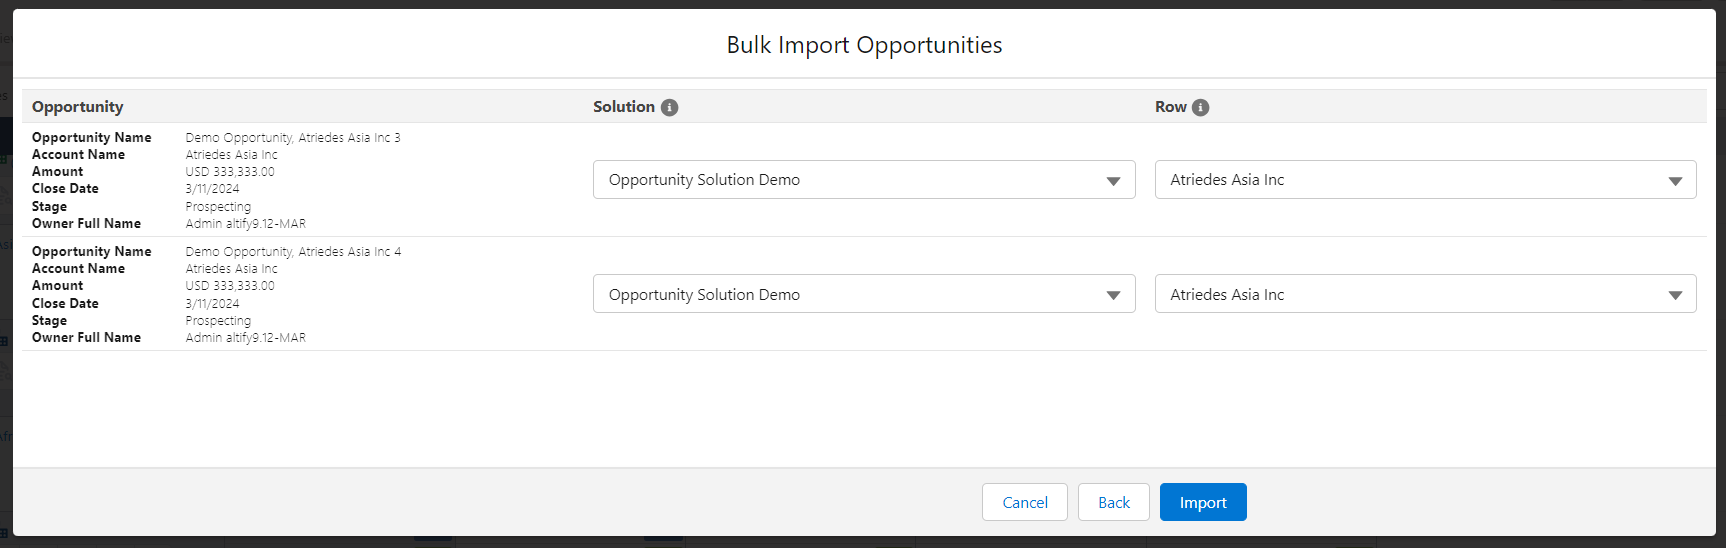Expand Solution dropdown for Atriedes Asia Inc 4
This screenshot has height=548, width=1726.
click(863, 294)
